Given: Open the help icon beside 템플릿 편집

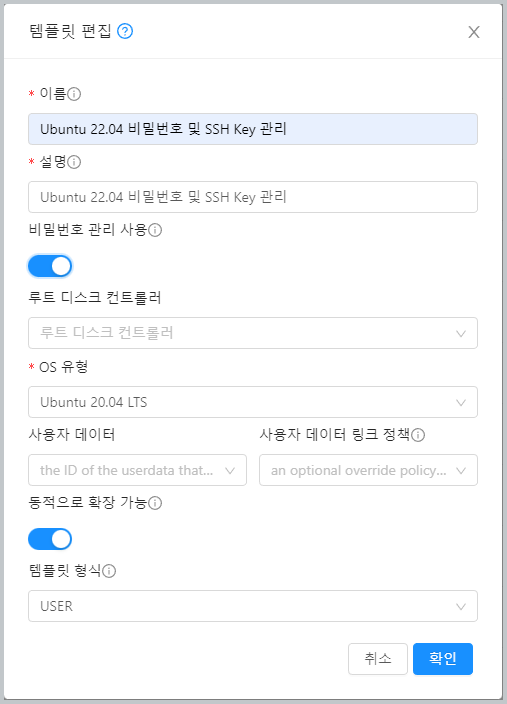Looking at the screenshot, I should (x=125, y=31).
